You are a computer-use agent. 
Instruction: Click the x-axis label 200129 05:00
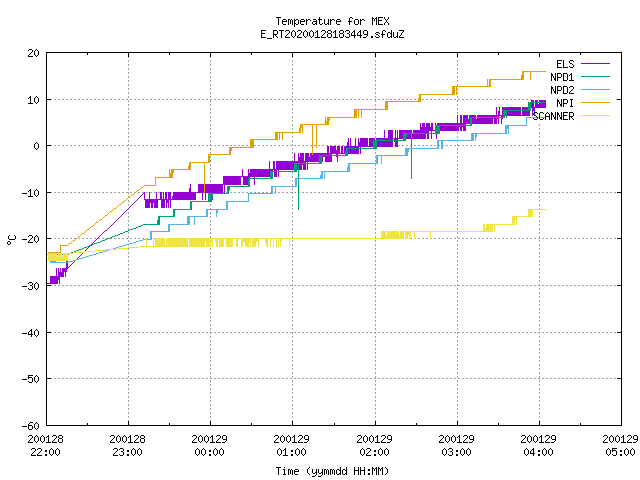click(x=620, y=446)
